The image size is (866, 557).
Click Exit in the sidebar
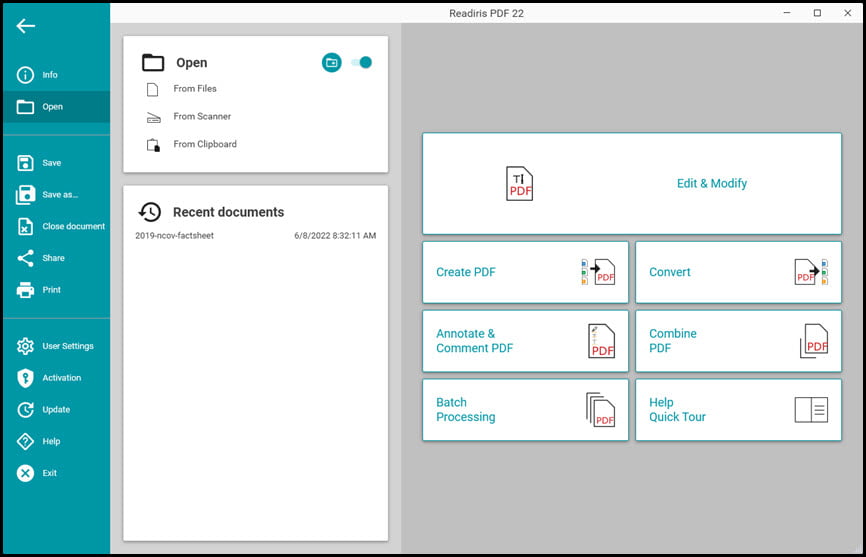coord(56,473)
